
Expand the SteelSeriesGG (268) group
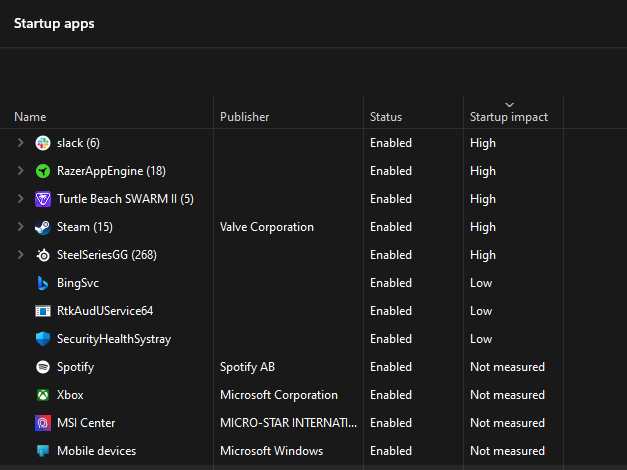coord(20,255)
